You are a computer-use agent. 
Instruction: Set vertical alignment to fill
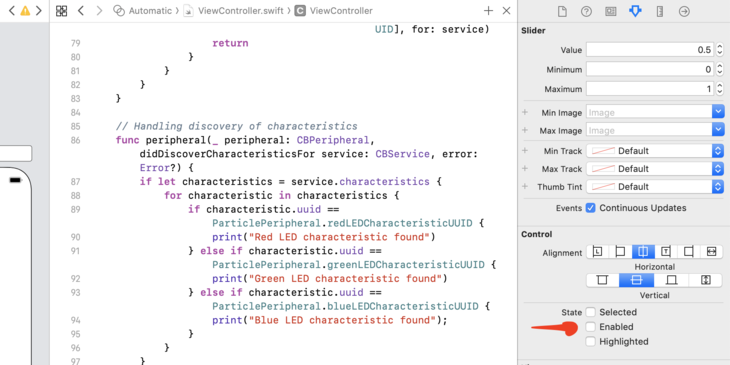[x=706, y=280]
